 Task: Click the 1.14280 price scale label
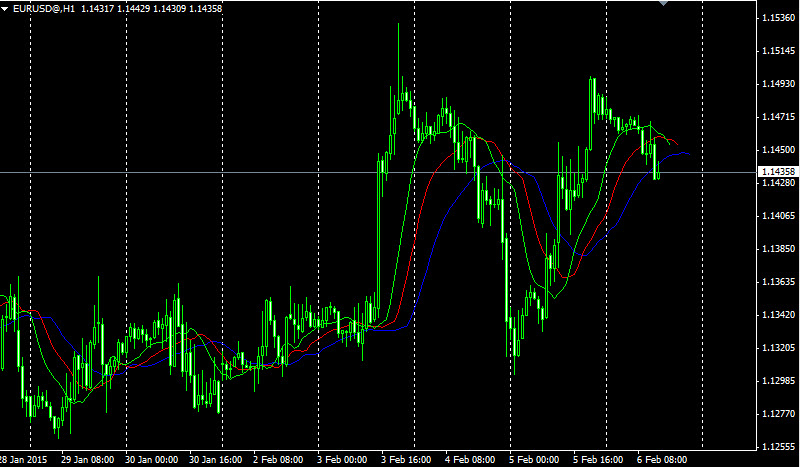pos(779,183)
